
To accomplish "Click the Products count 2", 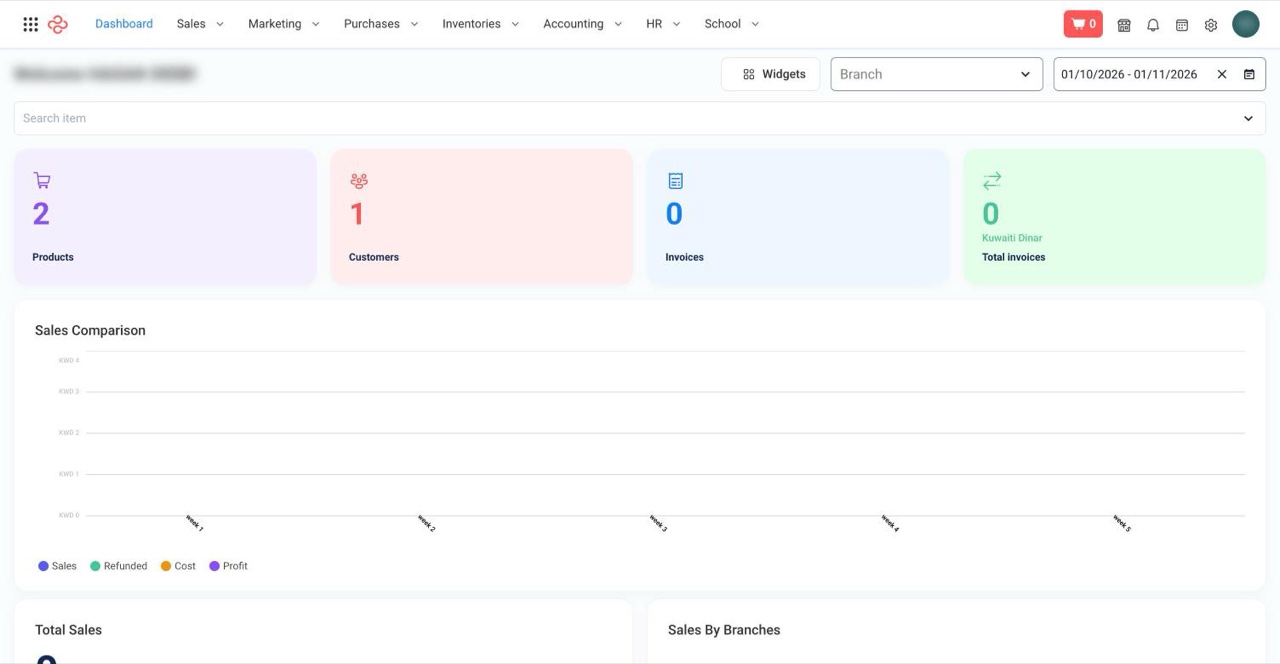I will 41,214.
